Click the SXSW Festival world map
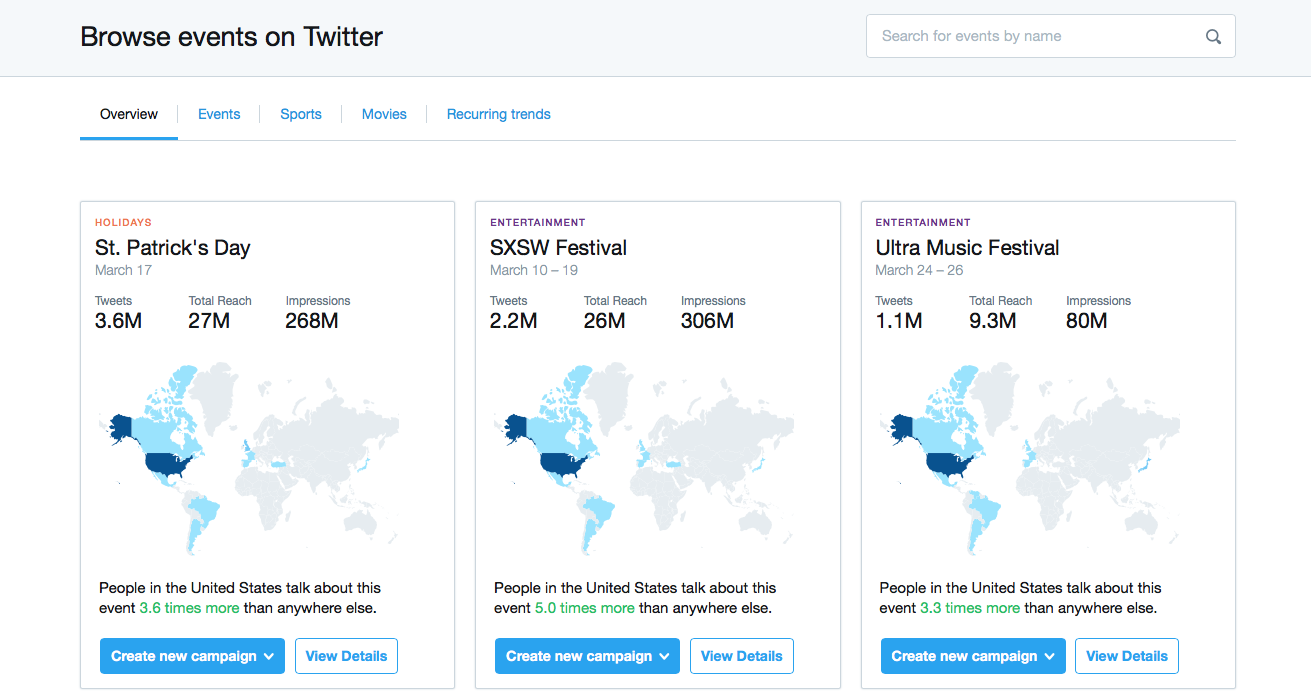Image resolution: width=1311 pixels, height=698 pixels. tap(644, 459)
